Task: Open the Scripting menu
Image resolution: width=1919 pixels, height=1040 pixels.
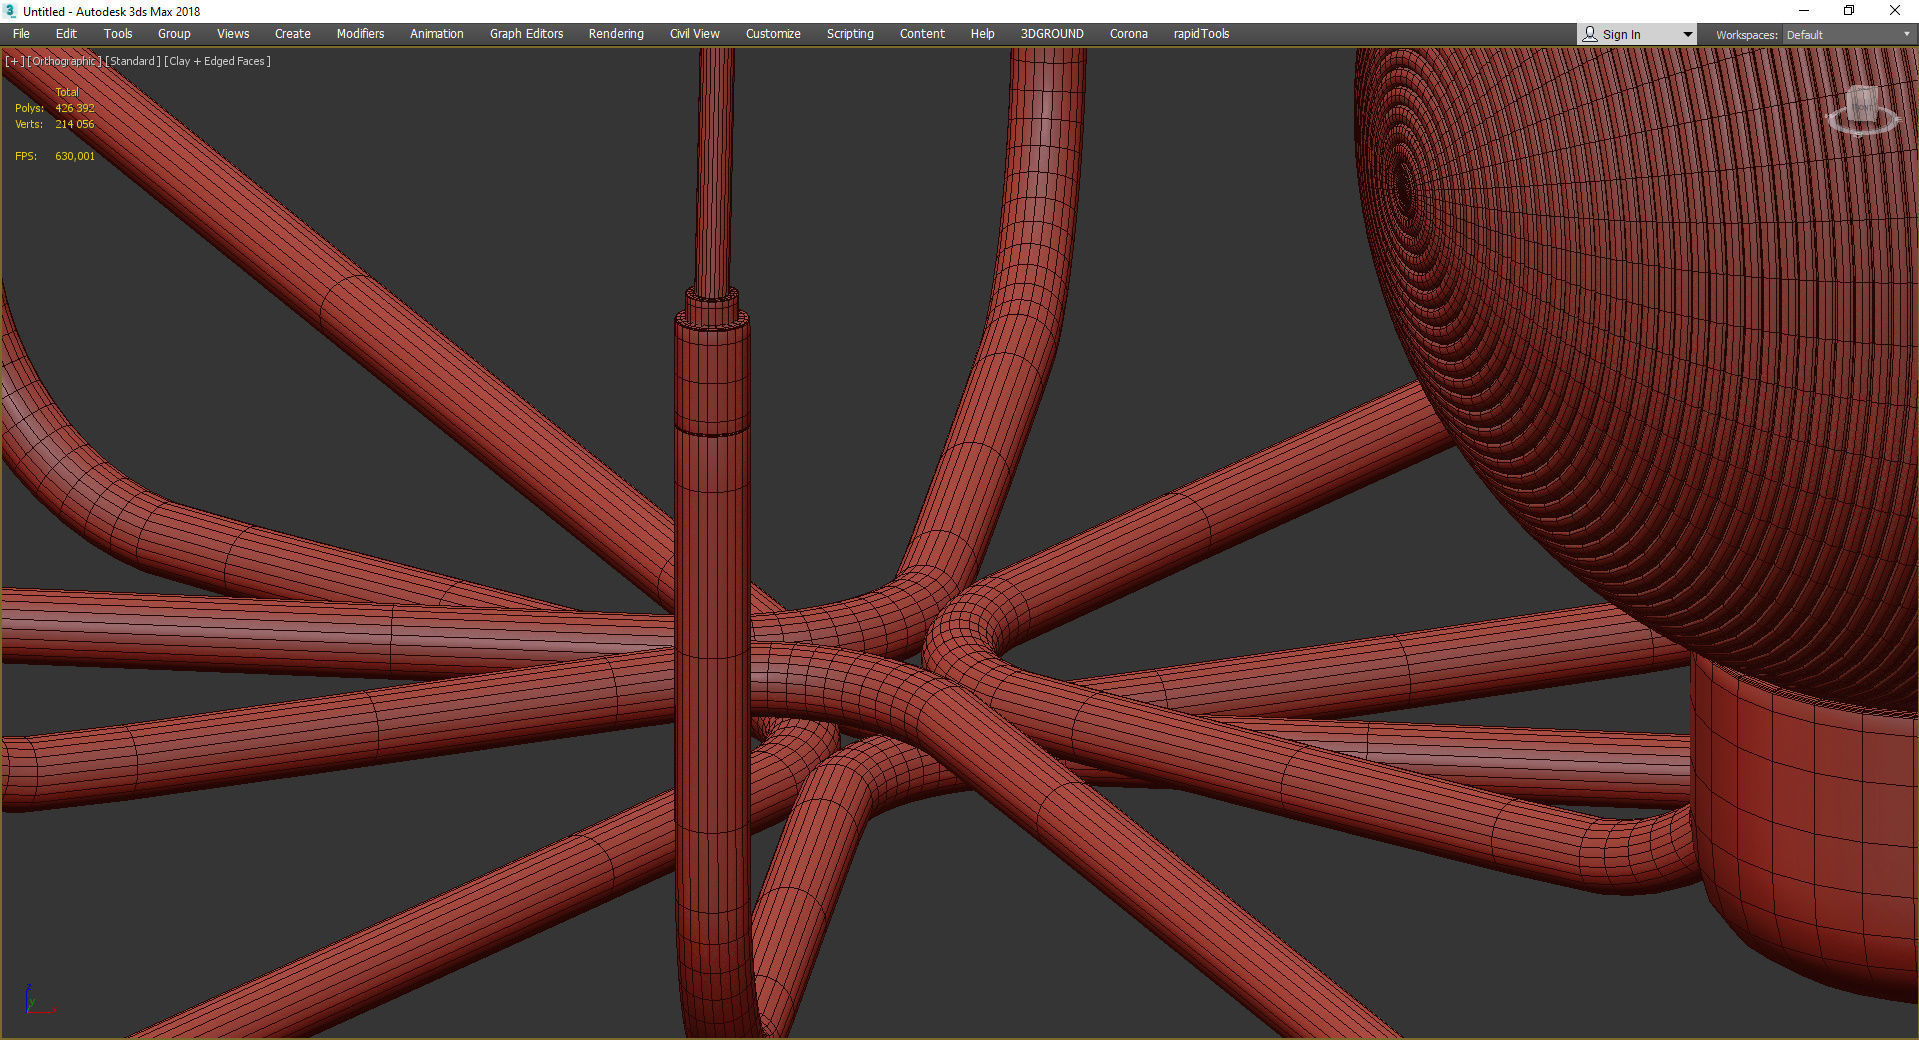Action: pos(850,34)
